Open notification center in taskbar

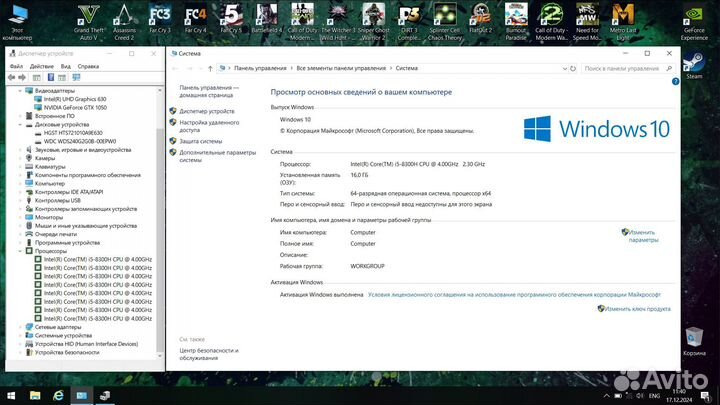(x=705, y=396)
